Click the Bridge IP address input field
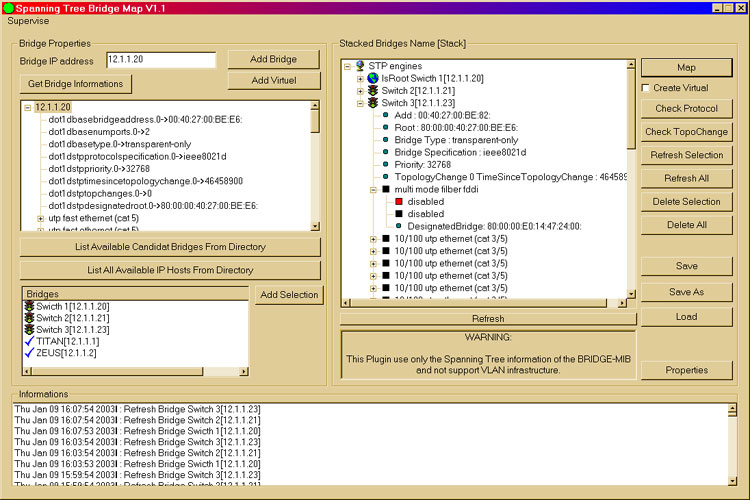The width and height of the screenshot is (750, 500). [x=160, y=60]
